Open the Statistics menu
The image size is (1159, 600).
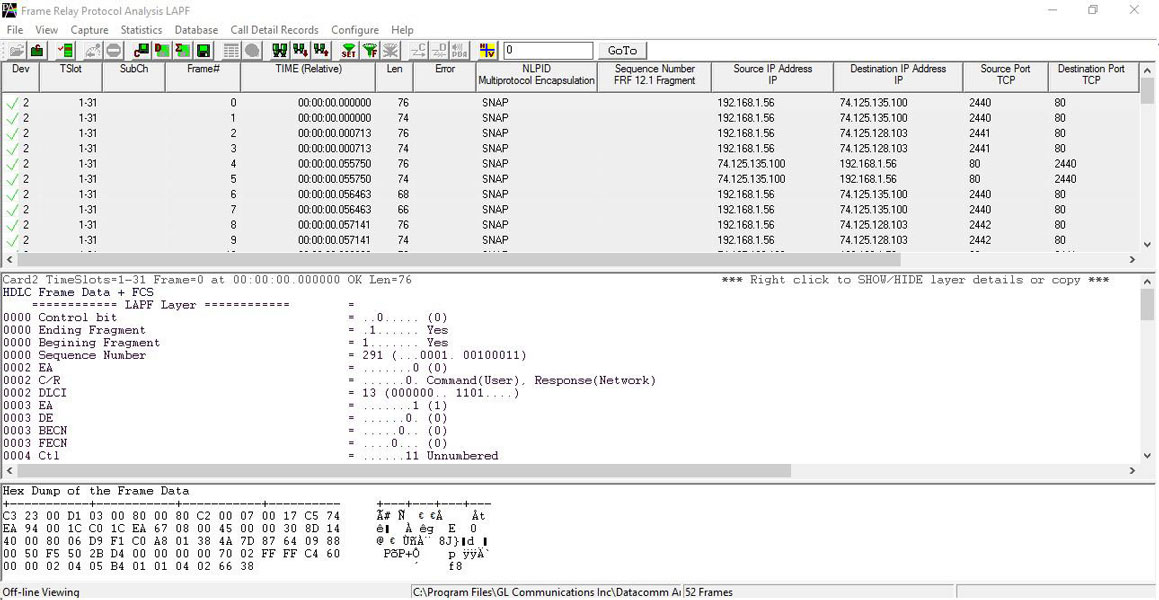141,30
